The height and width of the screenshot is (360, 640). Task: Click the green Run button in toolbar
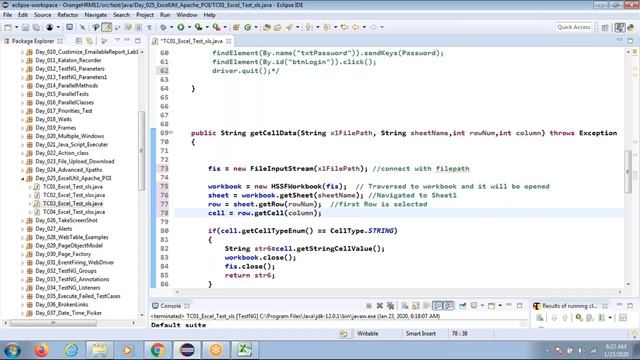(180, 27)
